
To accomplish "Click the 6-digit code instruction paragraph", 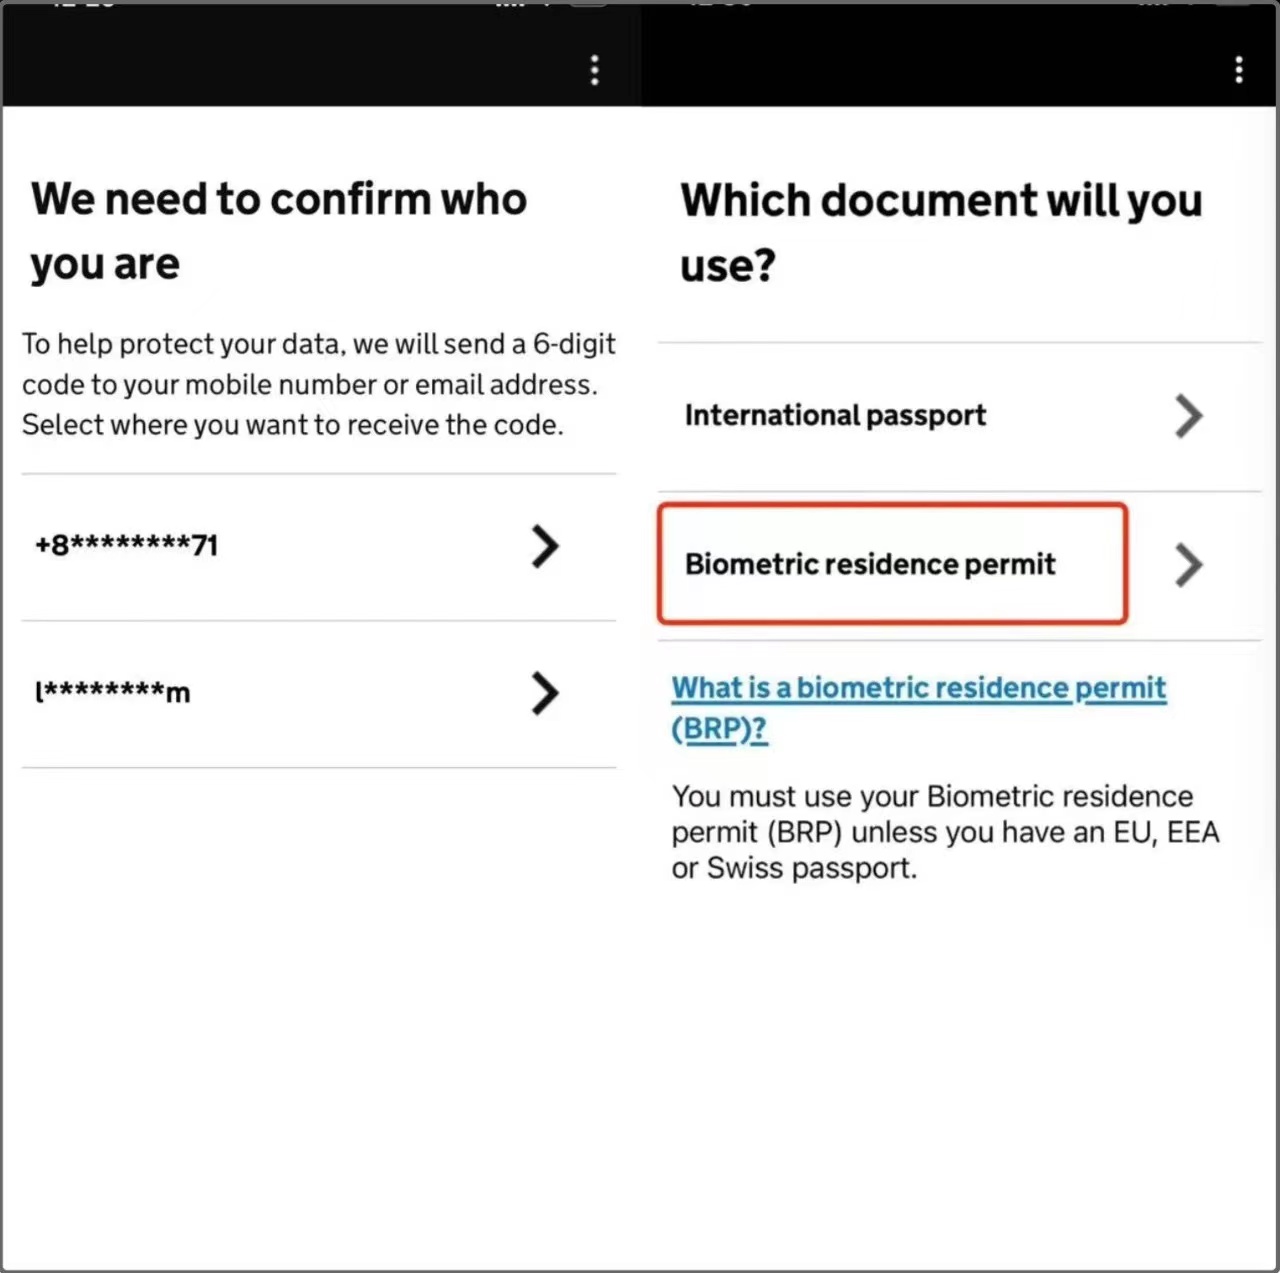I will tap(318, 385).
